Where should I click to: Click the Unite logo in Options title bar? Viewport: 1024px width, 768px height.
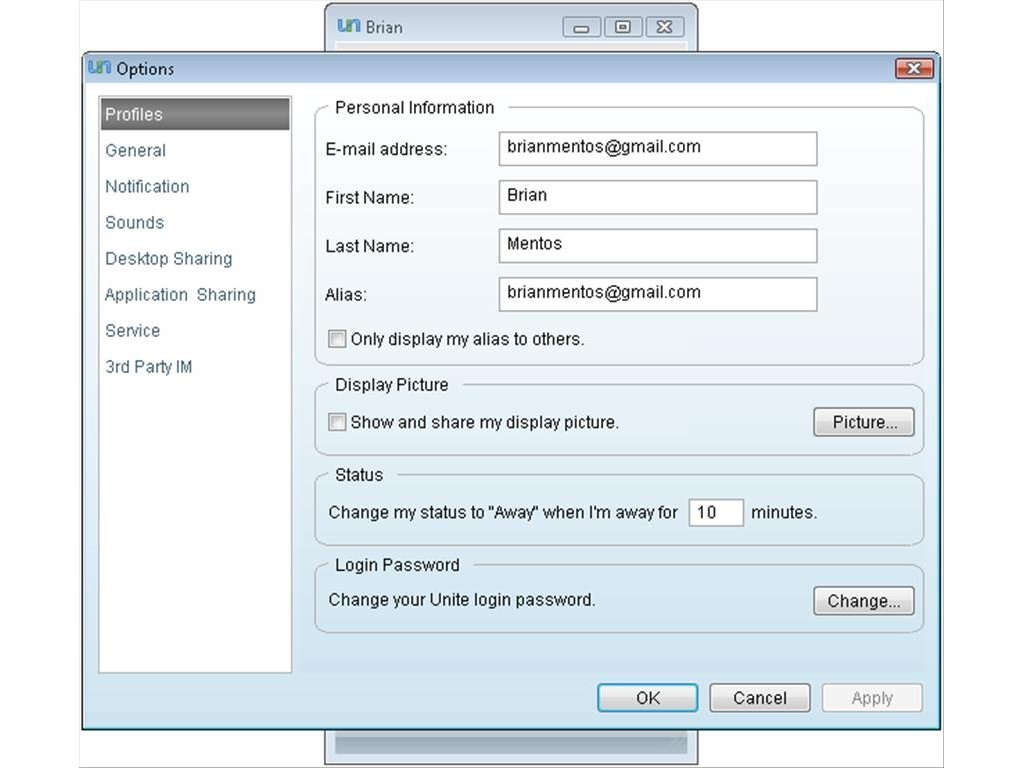[99, 67]
